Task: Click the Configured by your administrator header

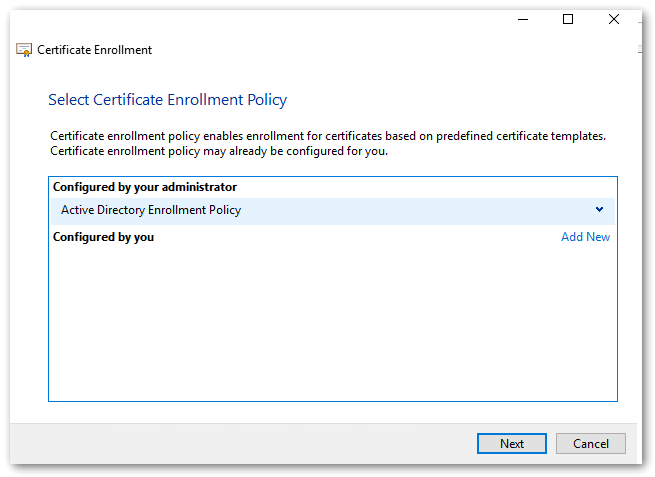Action: pos(145,187)
